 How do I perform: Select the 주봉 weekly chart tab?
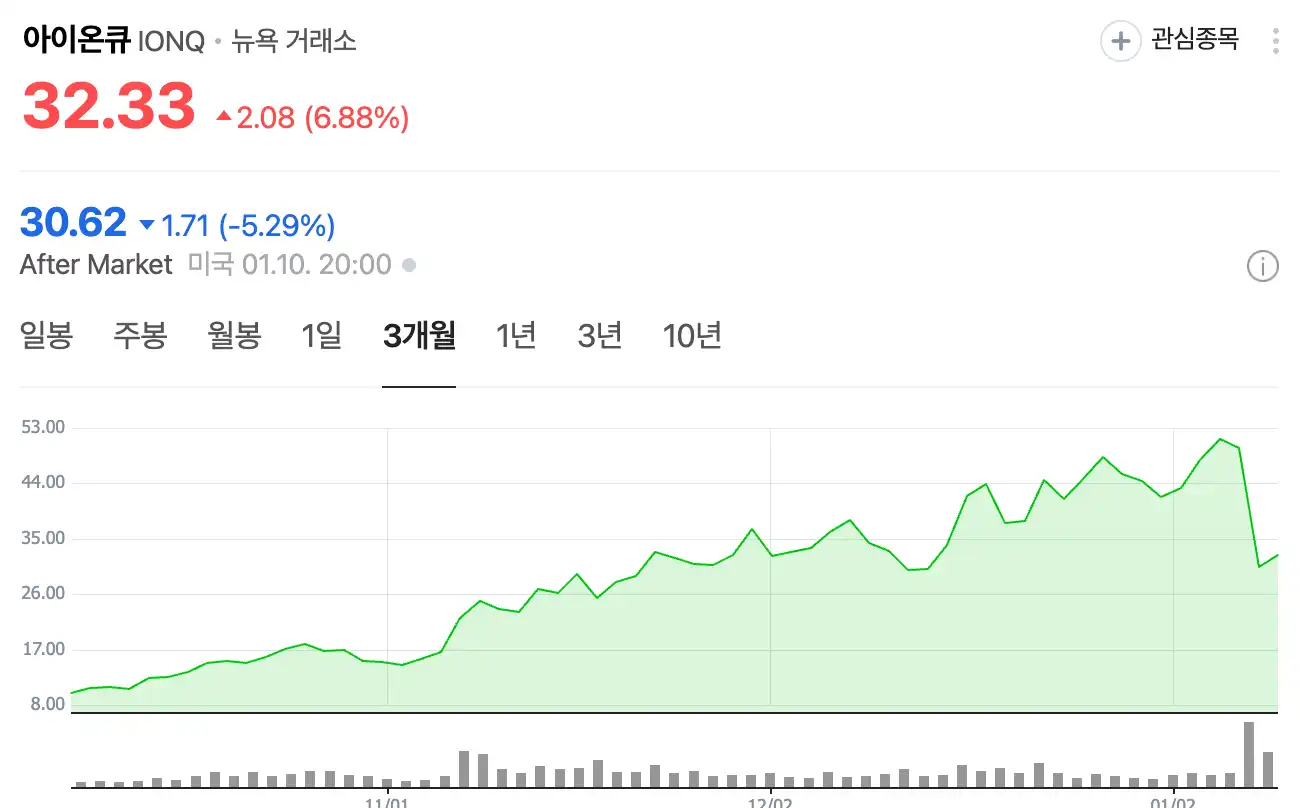140,337
